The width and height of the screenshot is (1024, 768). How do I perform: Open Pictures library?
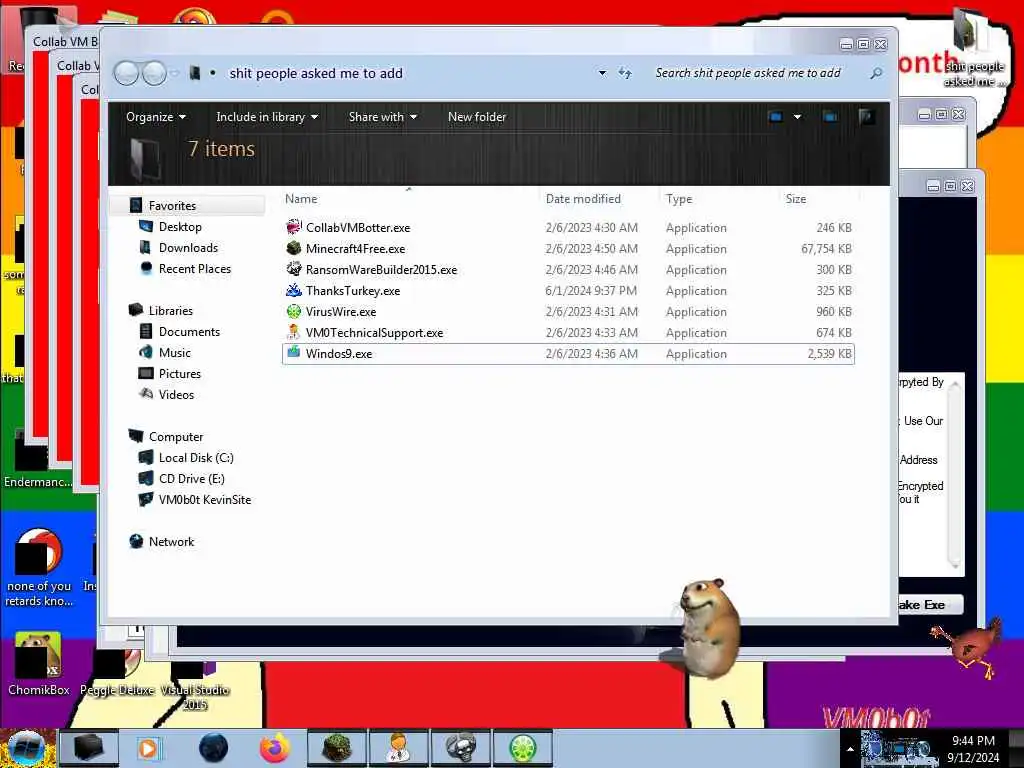pos(180,374)
